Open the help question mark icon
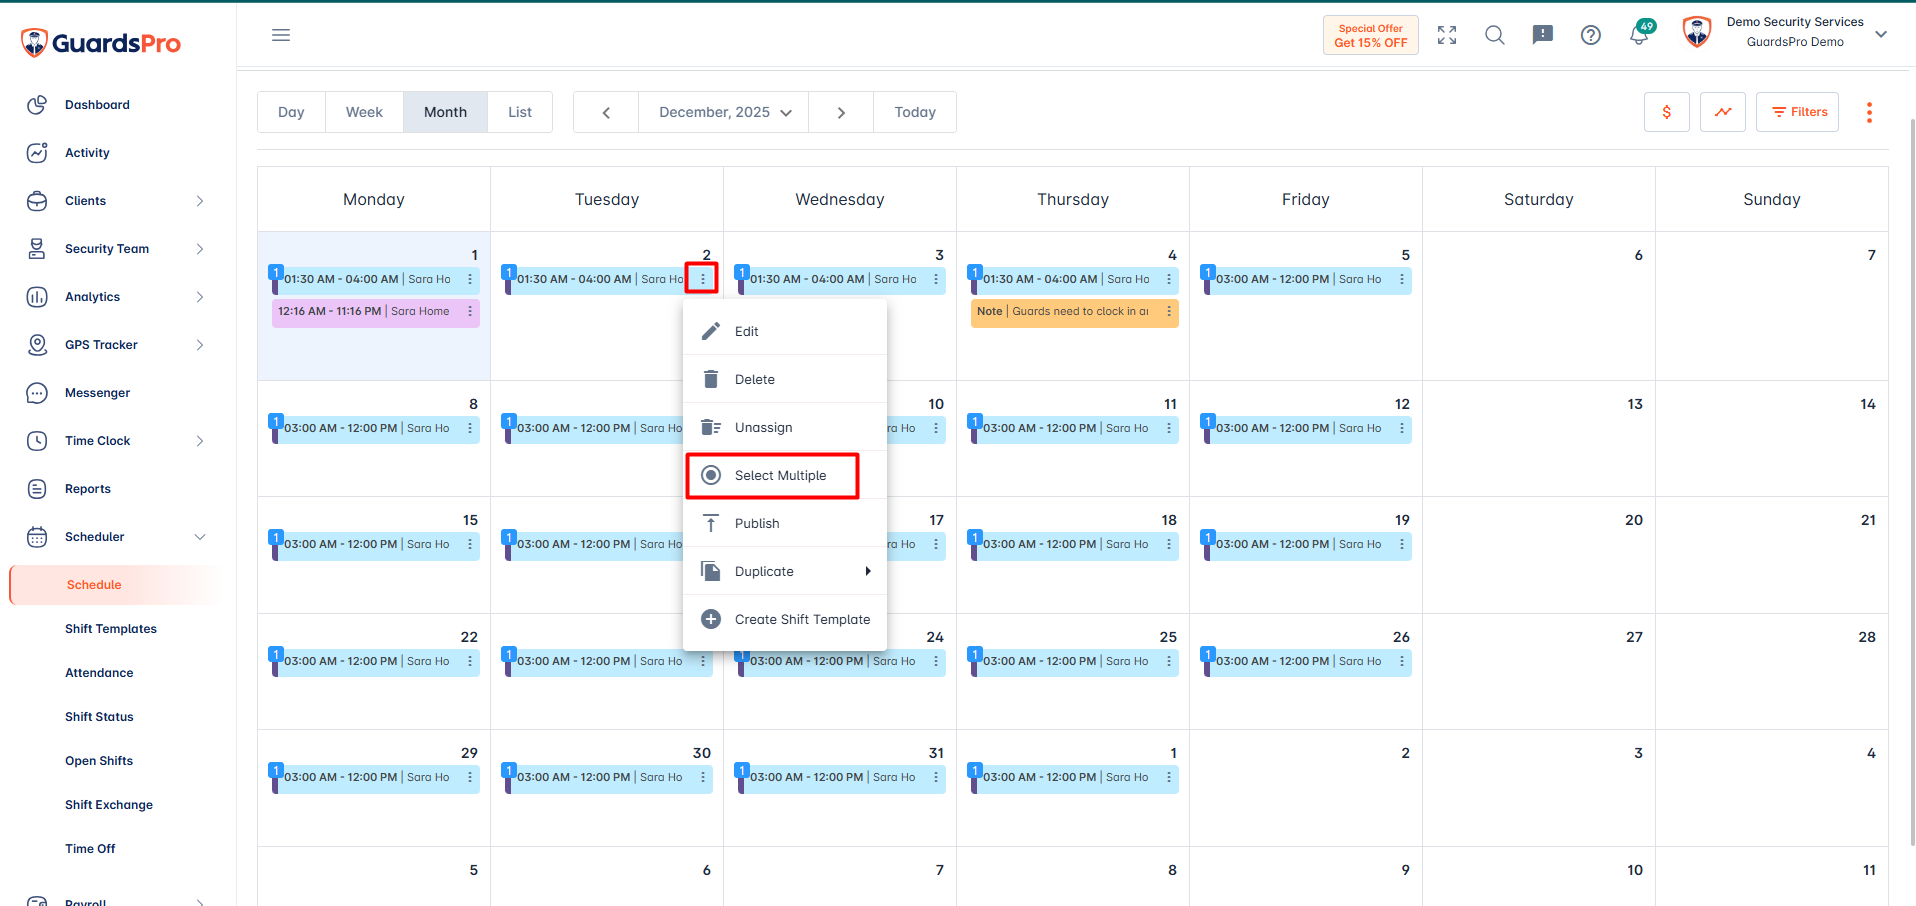Image resolution: width=1916 pixels, height=906 pixels. pos(1591,35)
